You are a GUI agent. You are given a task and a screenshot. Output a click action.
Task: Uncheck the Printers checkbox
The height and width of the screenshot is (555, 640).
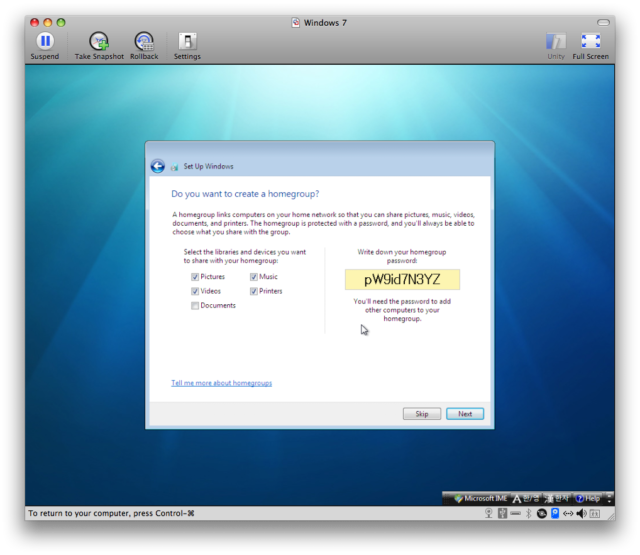tap(253, 291)
